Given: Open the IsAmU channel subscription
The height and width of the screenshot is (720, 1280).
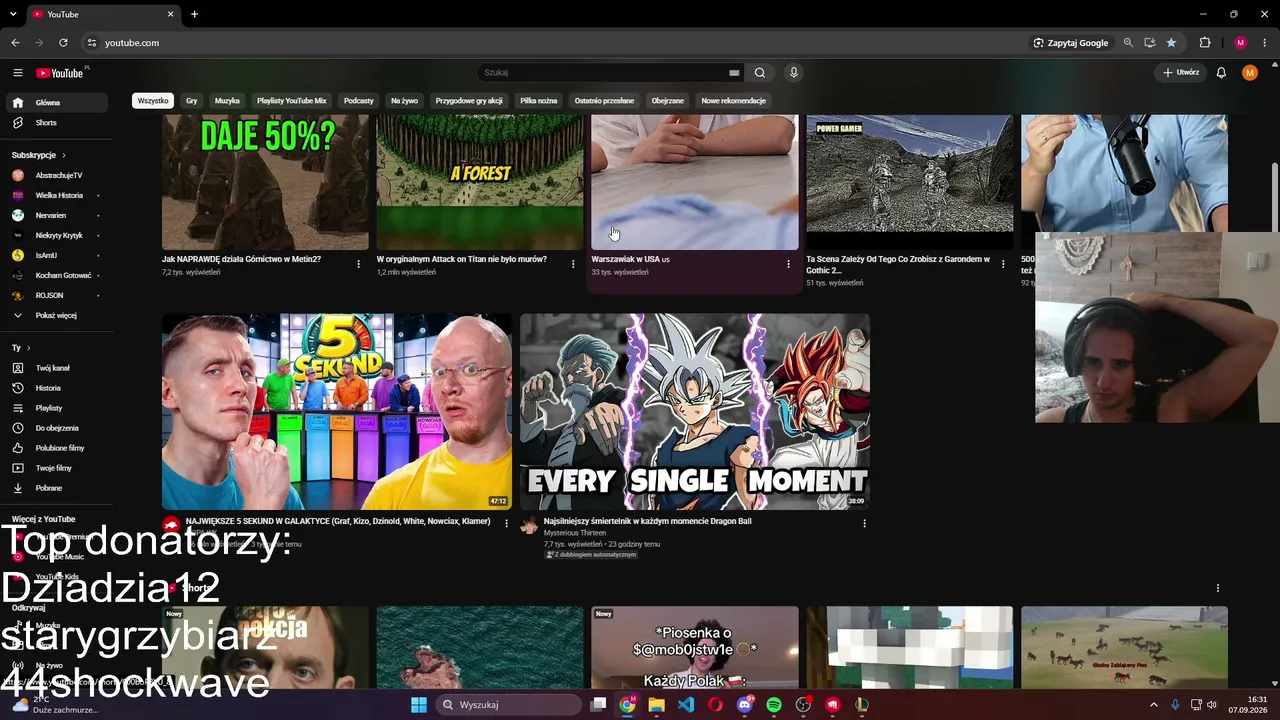Looking at the screenshot, I should coord(55,256).
